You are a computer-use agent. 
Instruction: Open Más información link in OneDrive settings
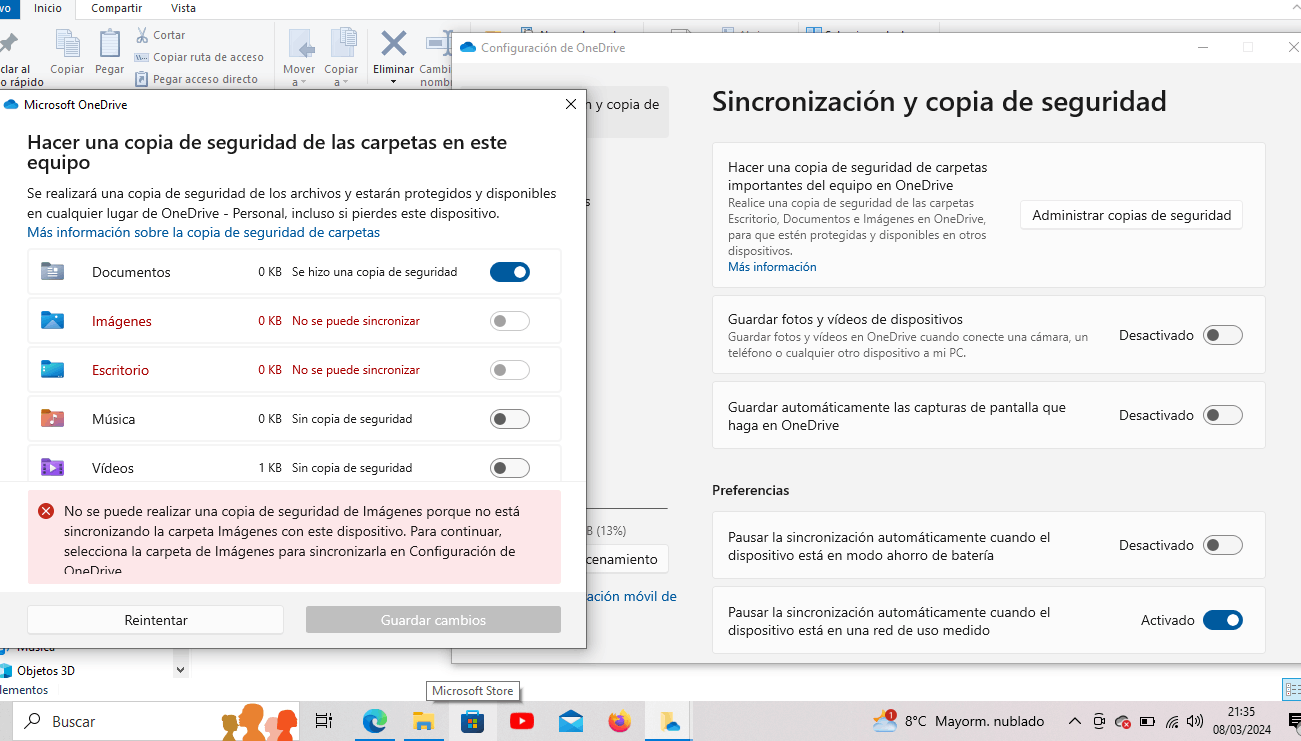coord(772,267)
